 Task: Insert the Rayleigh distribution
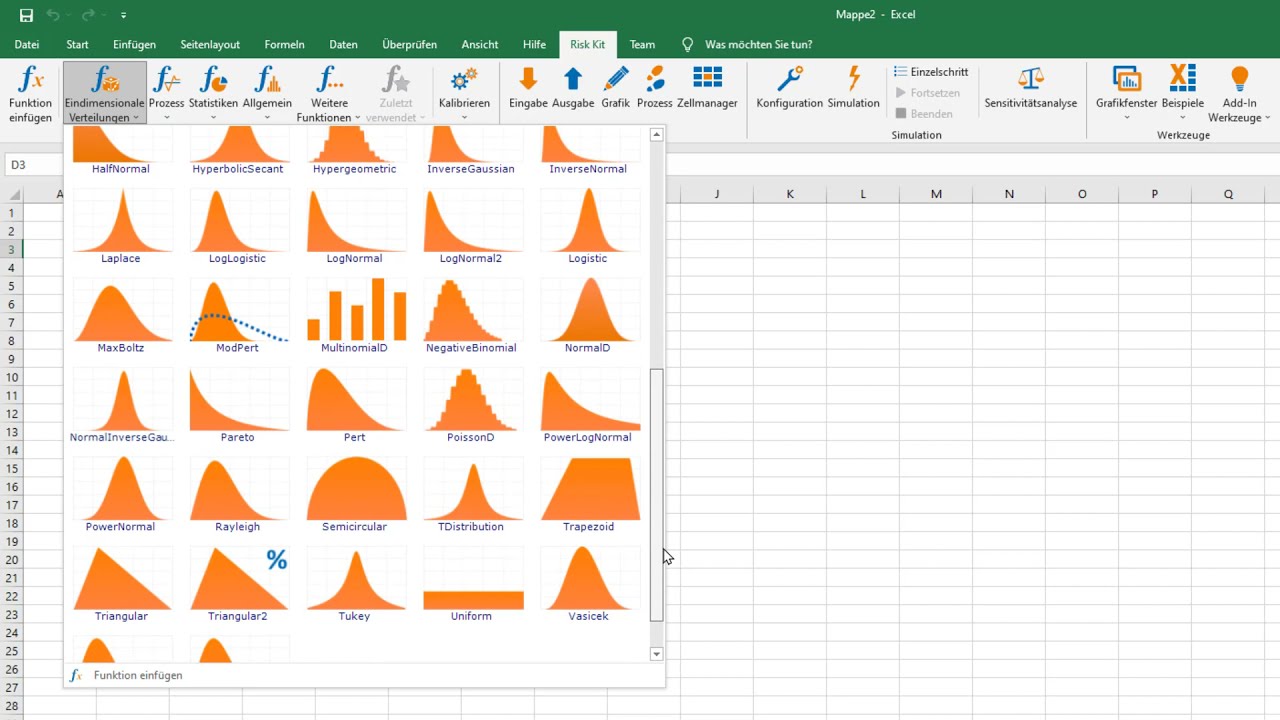238,495
